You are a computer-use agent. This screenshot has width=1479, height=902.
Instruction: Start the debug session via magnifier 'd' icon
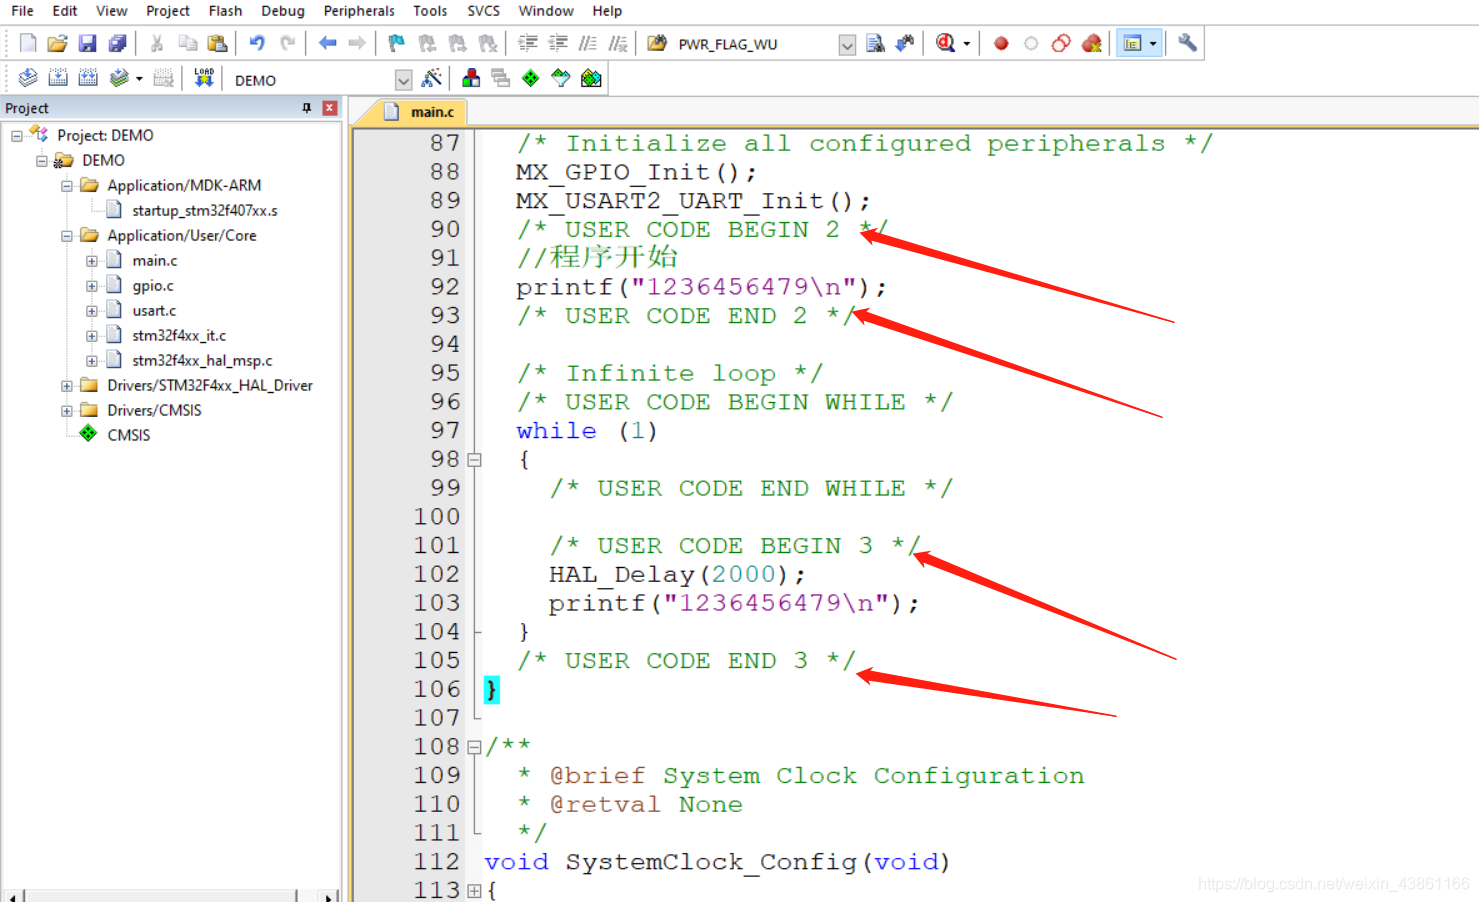pos(945,43)
